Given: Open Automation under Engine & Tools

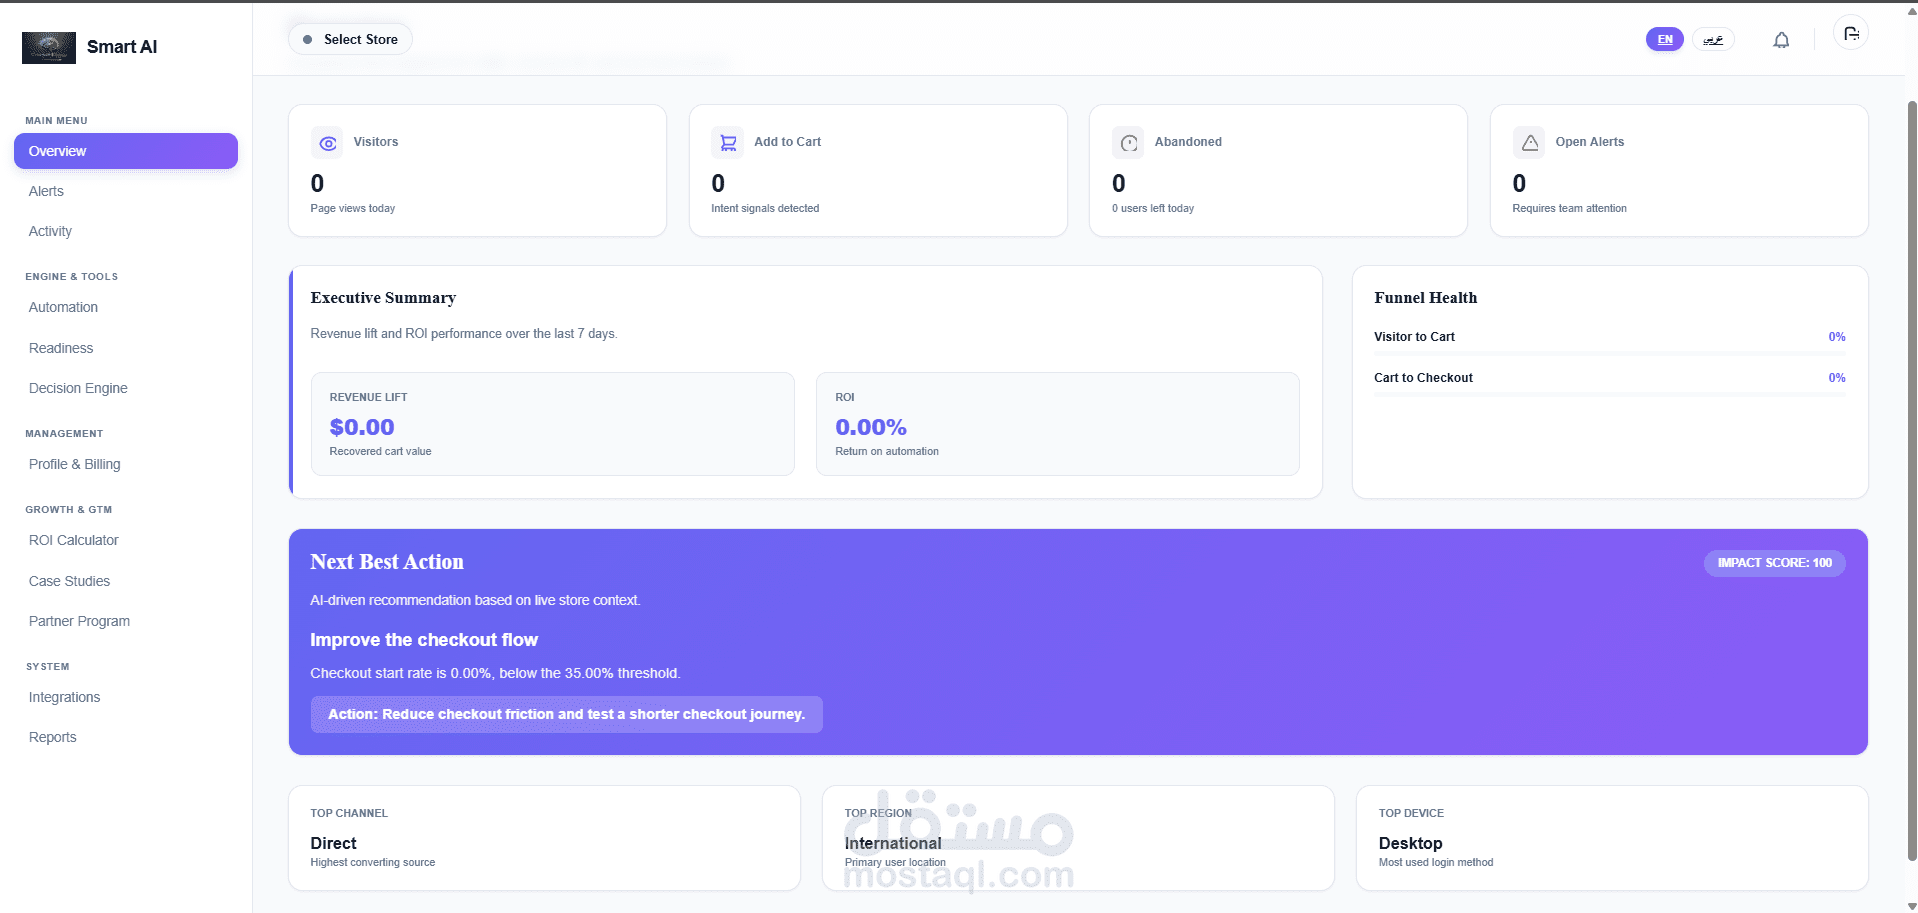Looking at the screenshot, I should pyautogui.click(x=63, y=307).
